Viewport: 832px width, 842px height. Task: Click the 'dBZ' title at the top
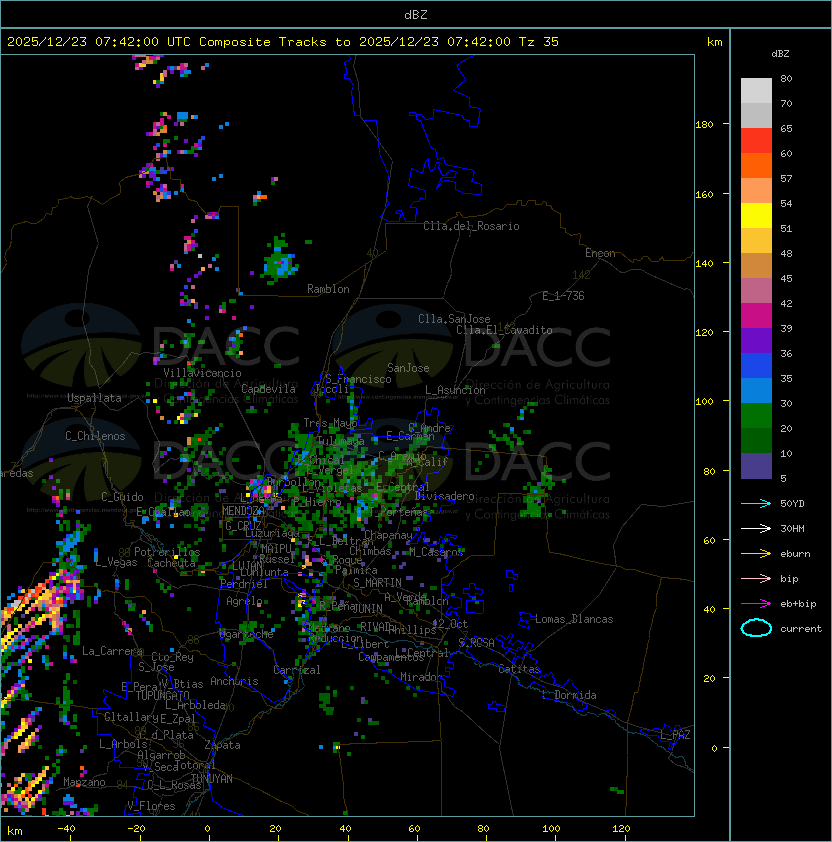click(x=416, y=15)
